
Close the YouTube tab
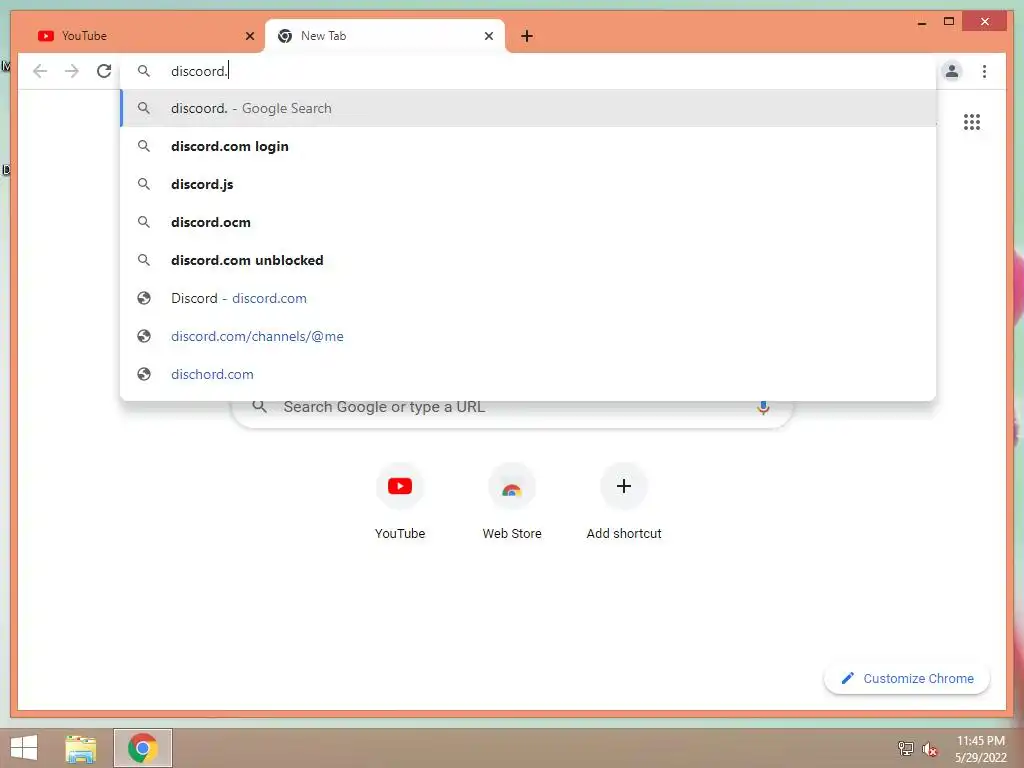249,36
